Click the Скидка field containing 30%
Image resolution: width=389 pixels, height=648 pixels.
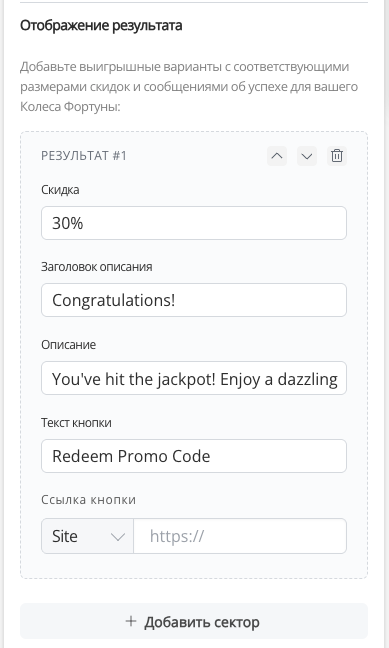point(194,223)
